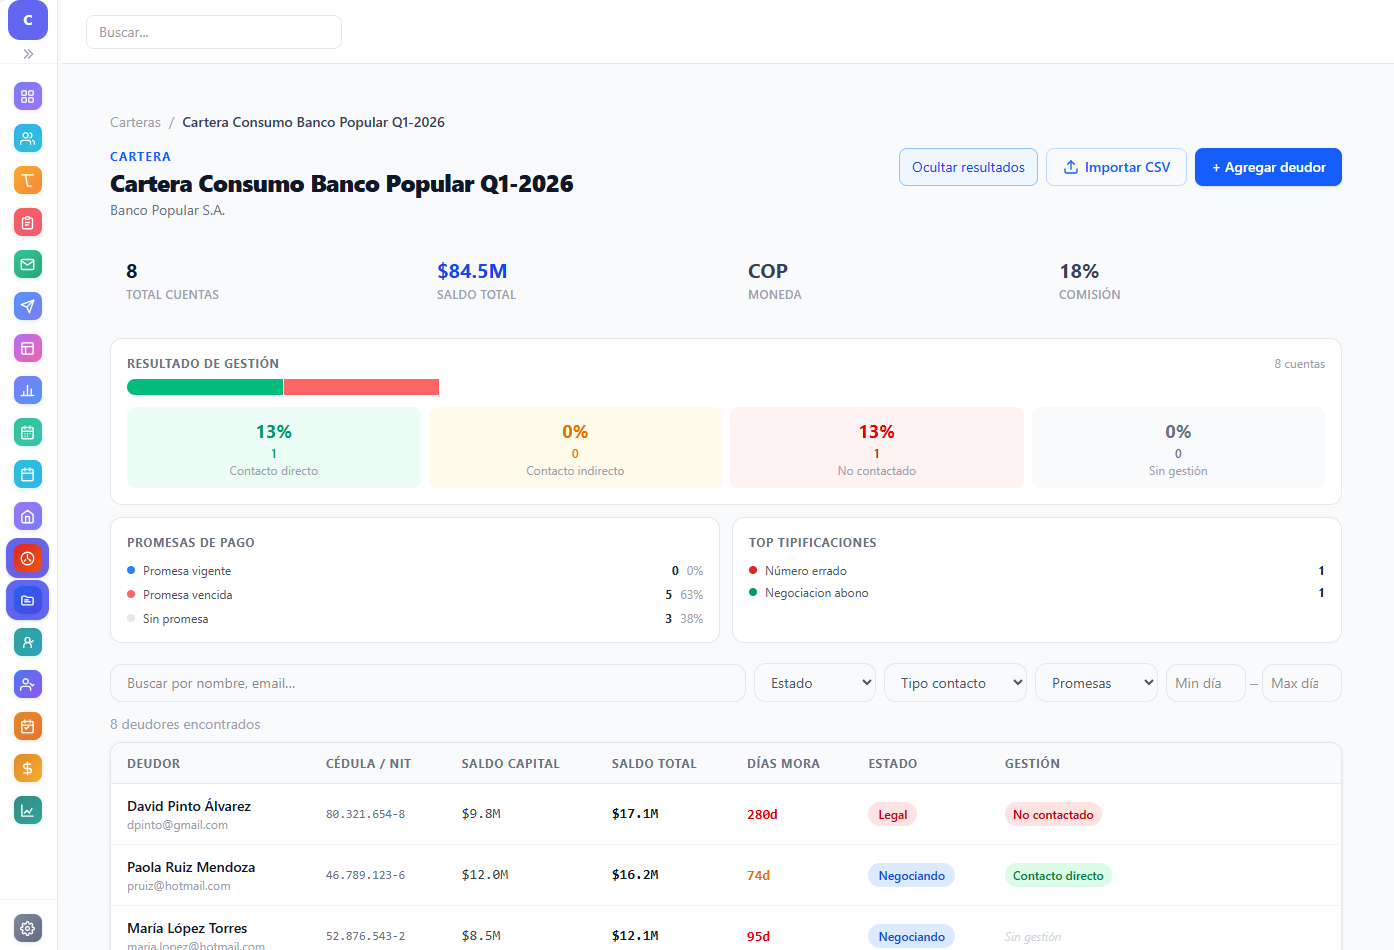The image size is (1394, 950).
Task: Open the green mail envelope icon
Action: coord(28,265)
